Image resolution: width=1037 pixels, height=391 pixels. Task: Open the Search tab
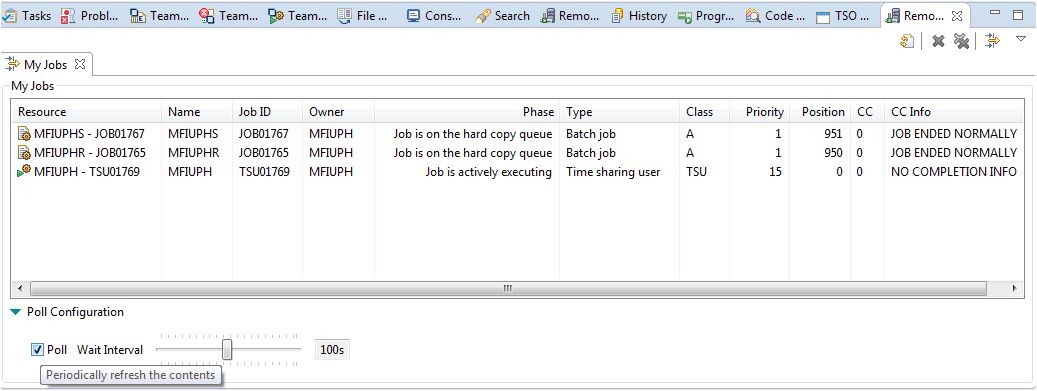(503, 16)
